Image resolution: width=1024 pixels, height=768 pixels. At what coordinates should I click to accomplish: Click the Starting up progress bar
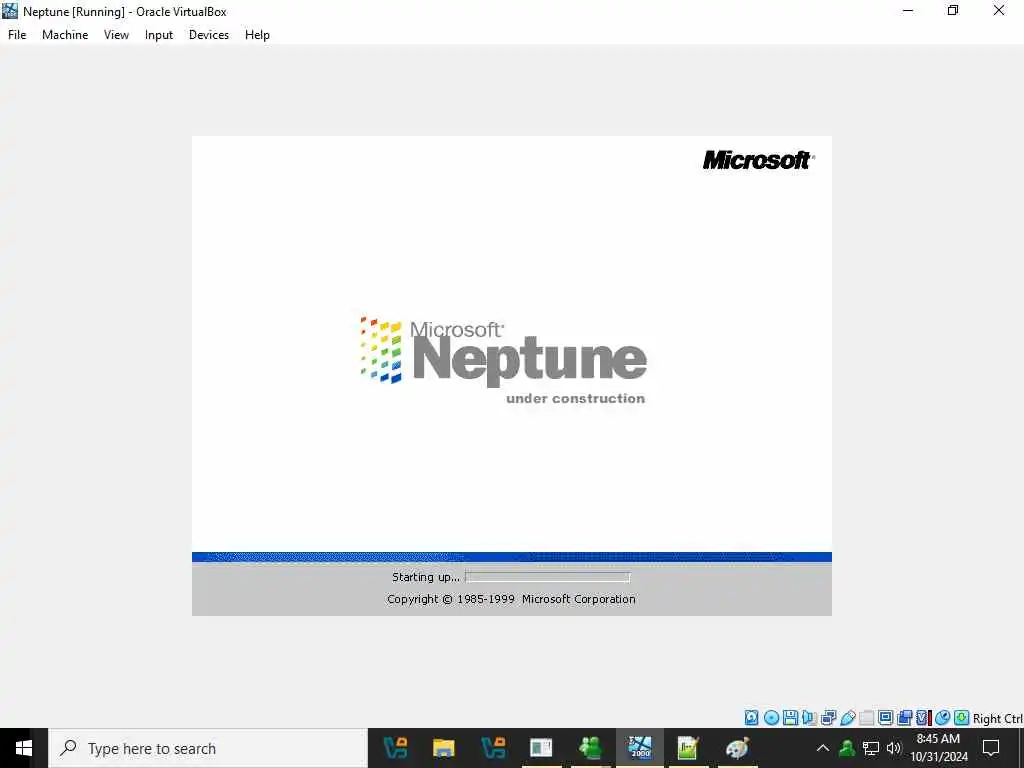tap(547, 577)
